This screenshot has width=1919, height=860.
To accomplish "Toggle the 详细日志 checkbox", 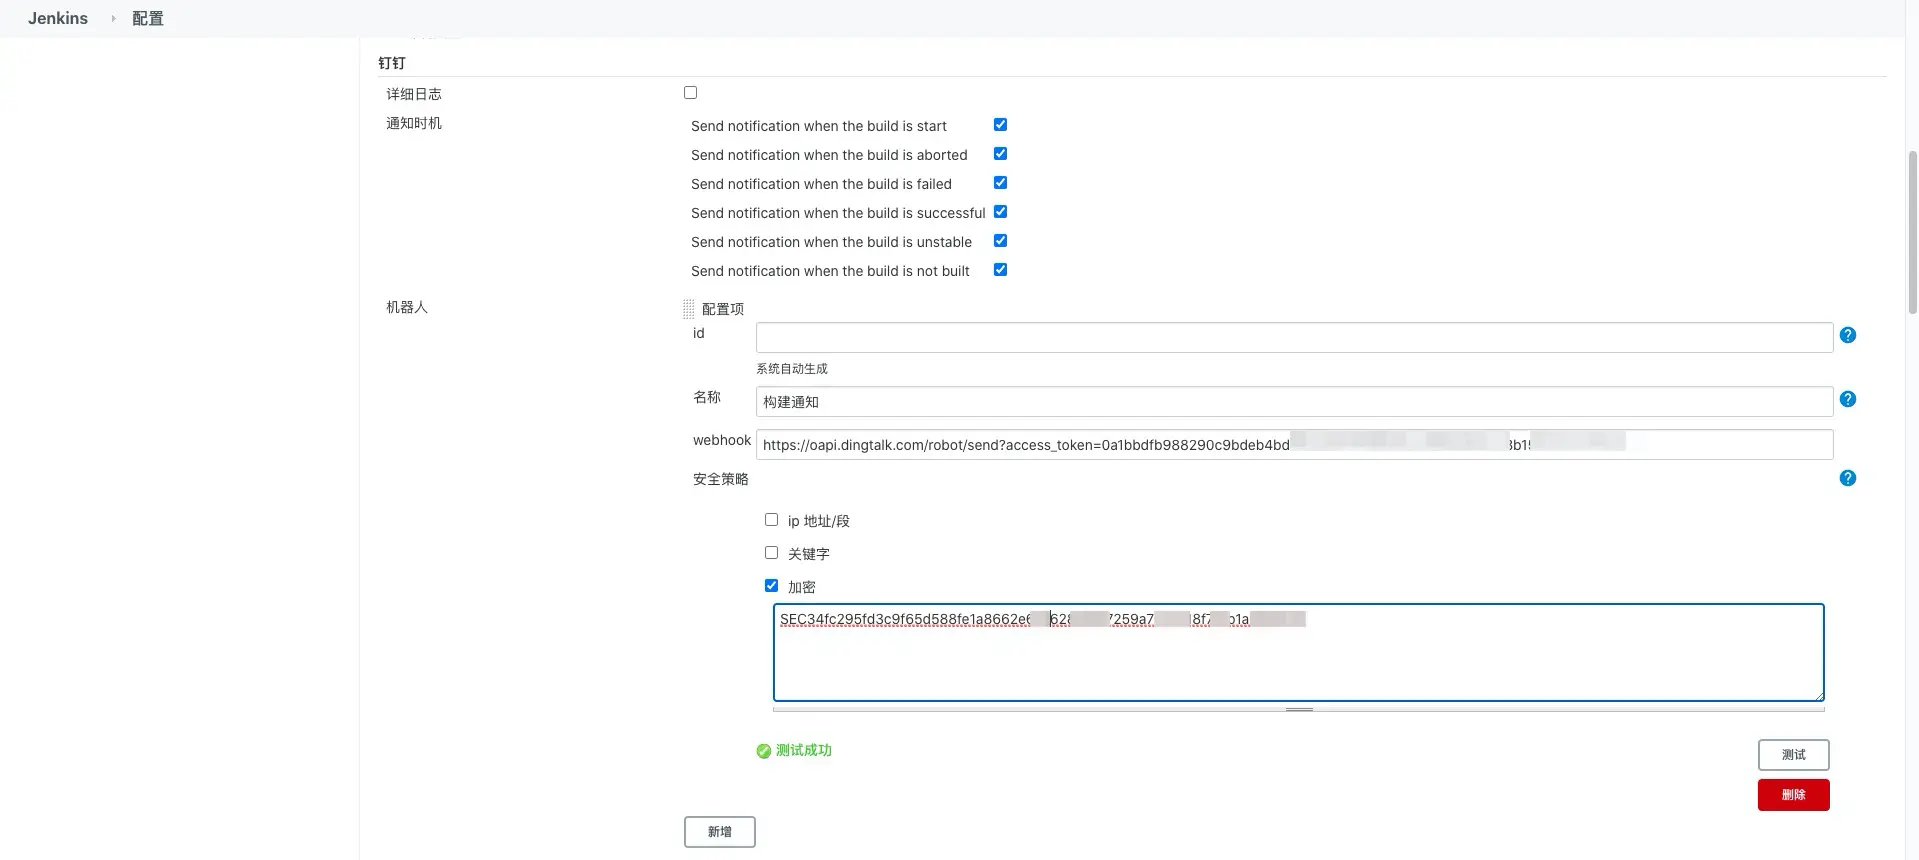I will [690, 93].
